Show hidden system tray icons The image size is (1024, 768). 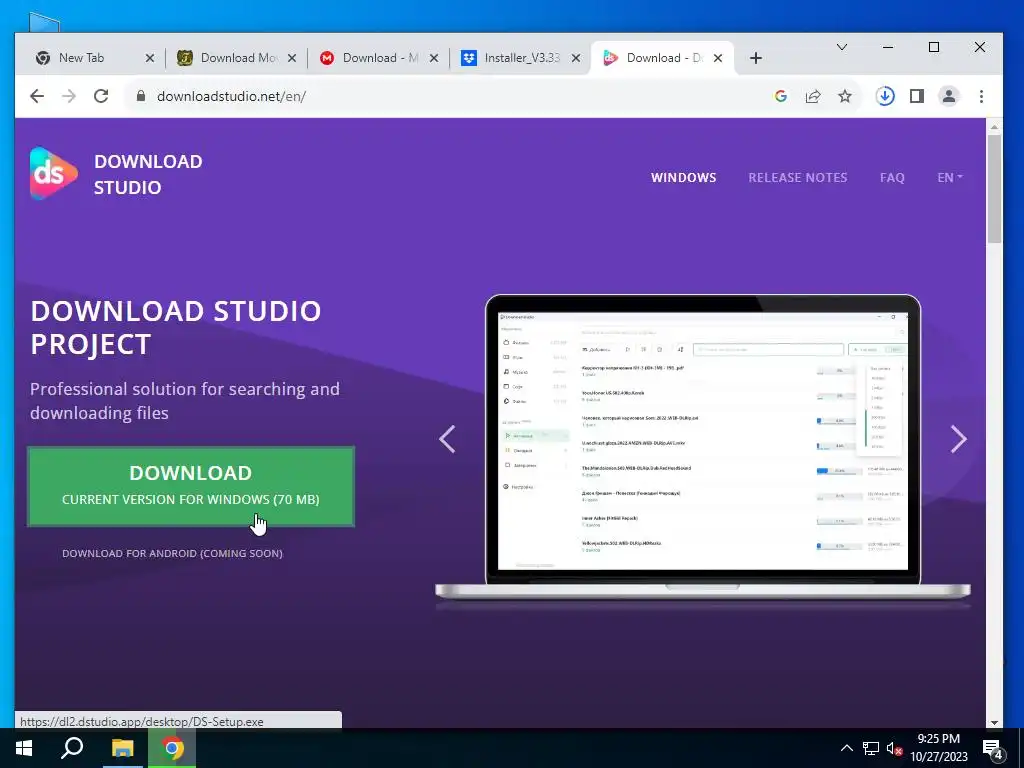(x=846, y=748)
